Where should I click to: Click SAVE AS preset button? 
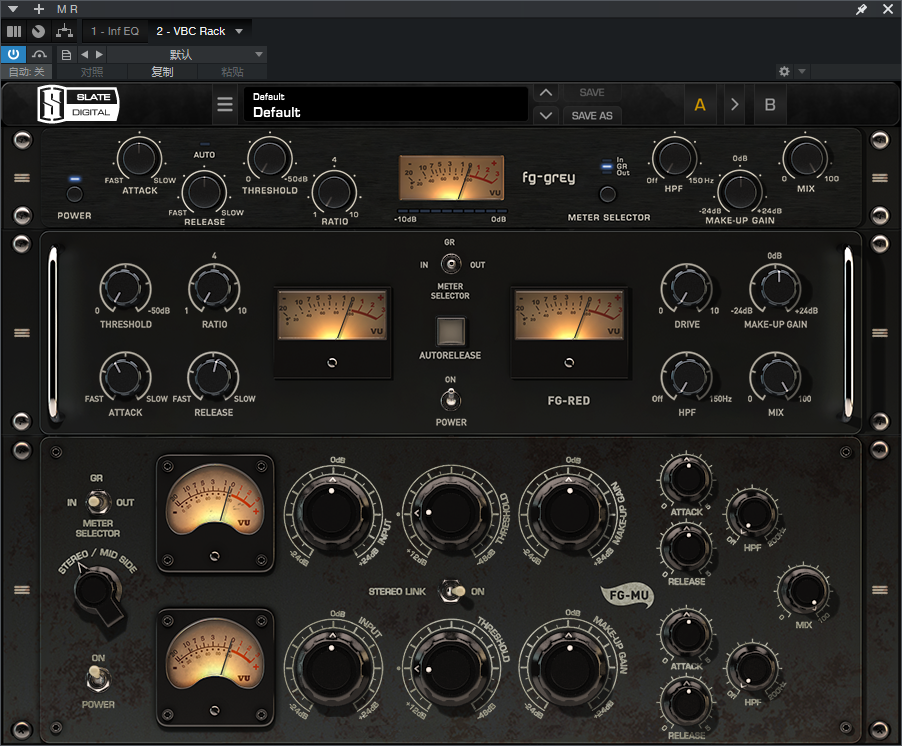tap(591, 116)
